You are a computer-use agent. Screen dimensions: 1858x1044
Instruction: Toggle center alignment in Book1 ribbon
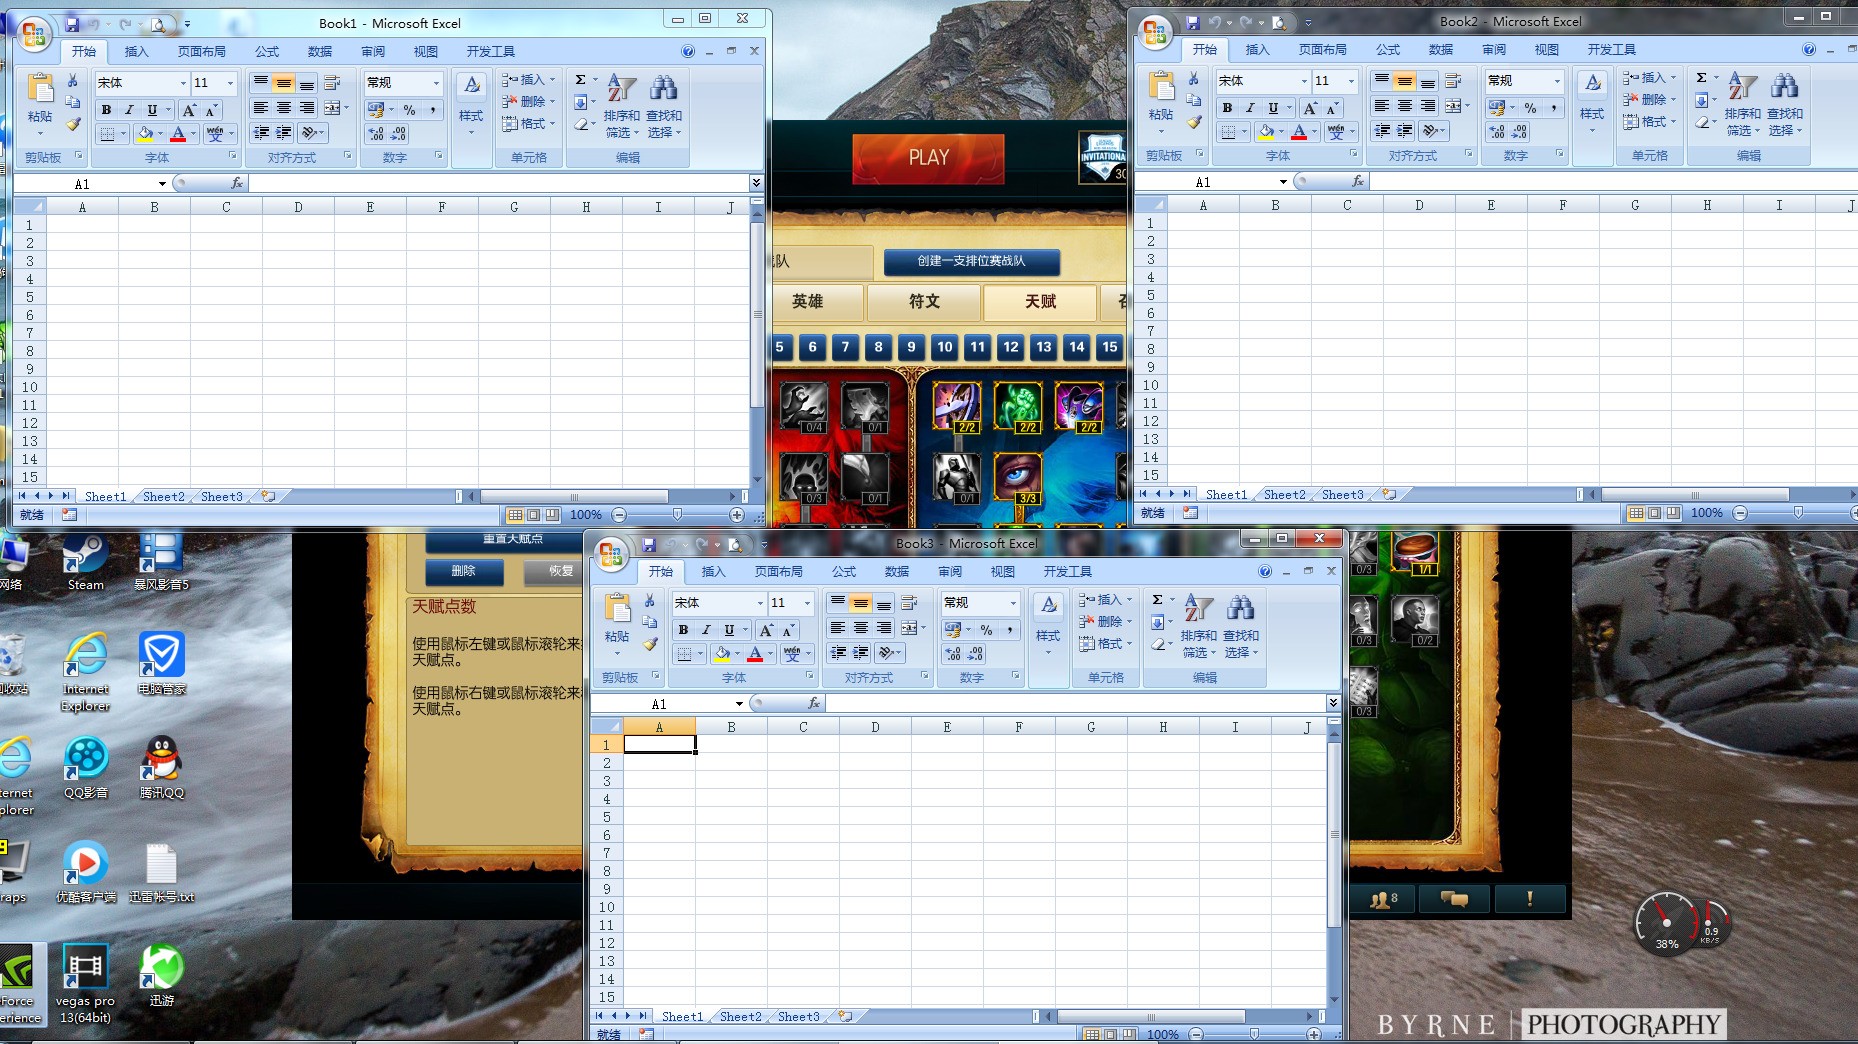[x=283, y=108]
